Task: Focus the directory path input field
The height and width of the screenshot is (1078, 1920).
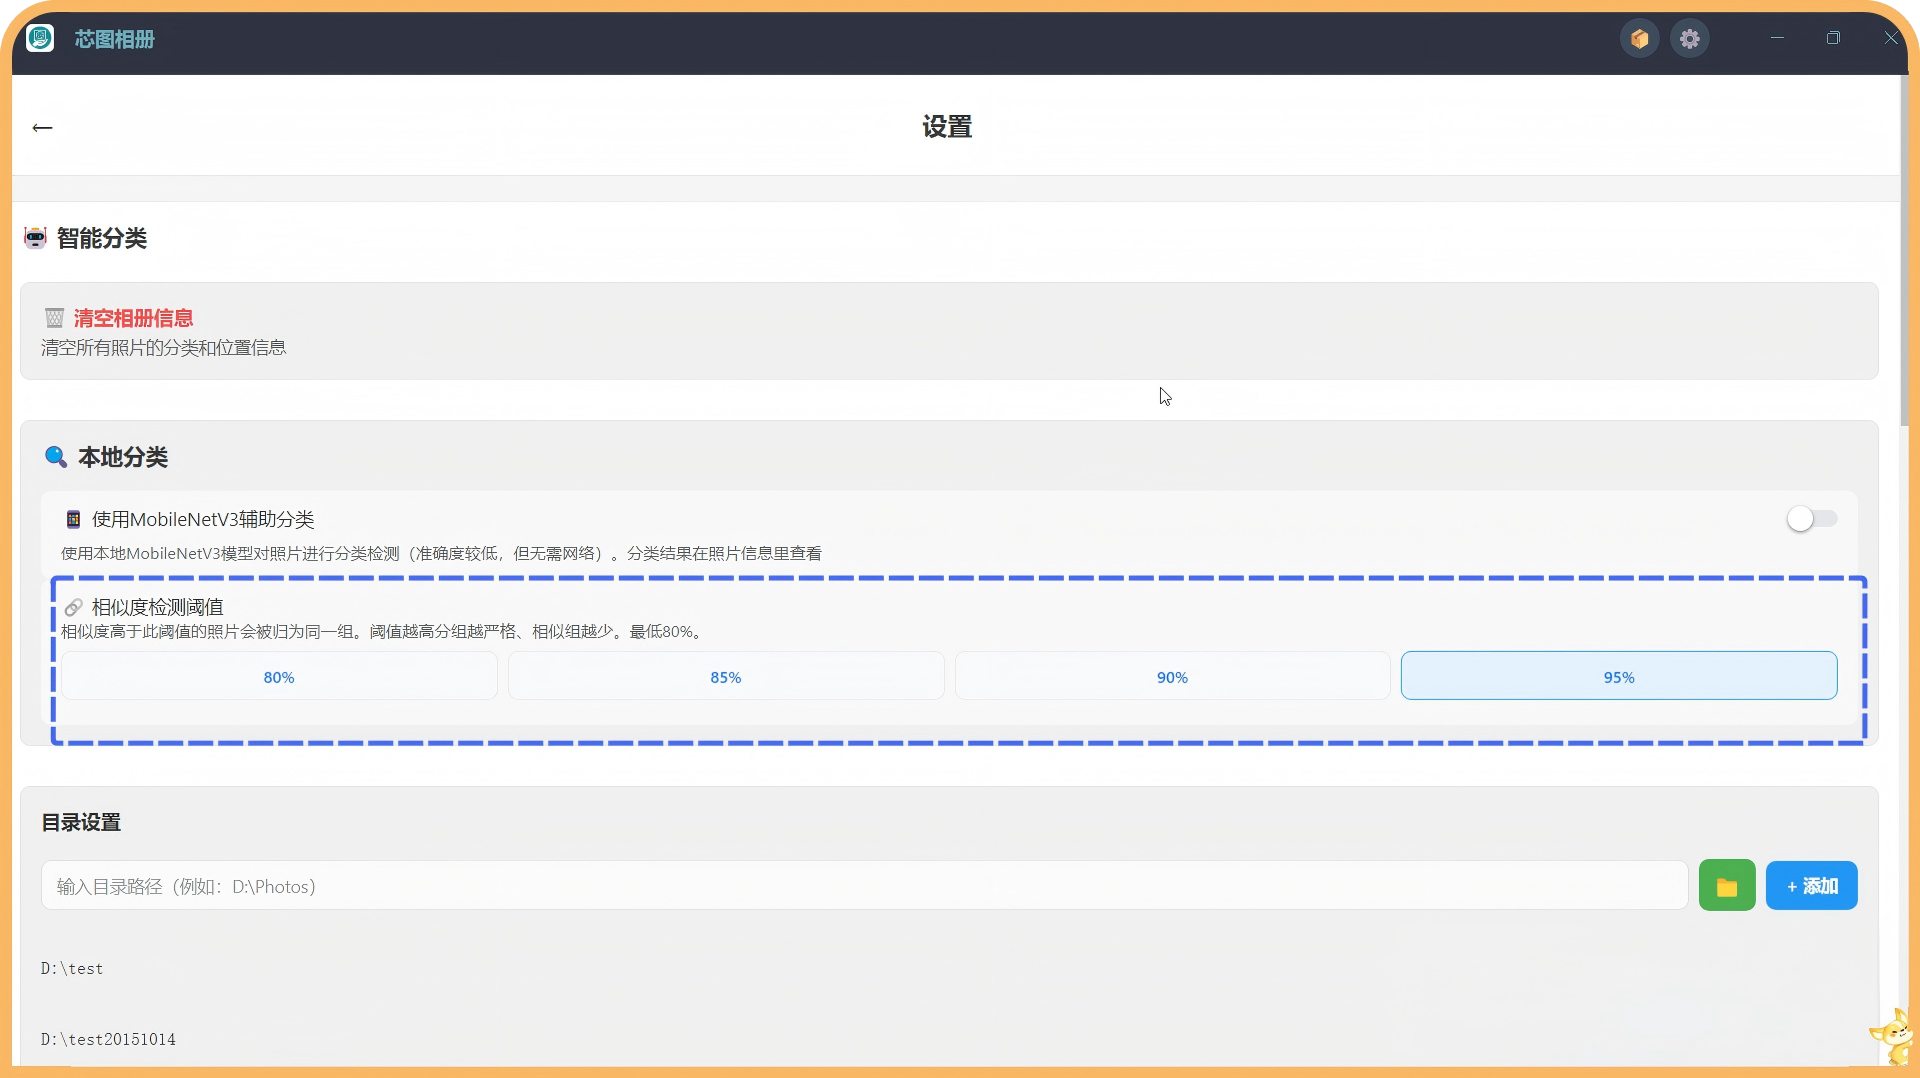Action: point(864,886)
